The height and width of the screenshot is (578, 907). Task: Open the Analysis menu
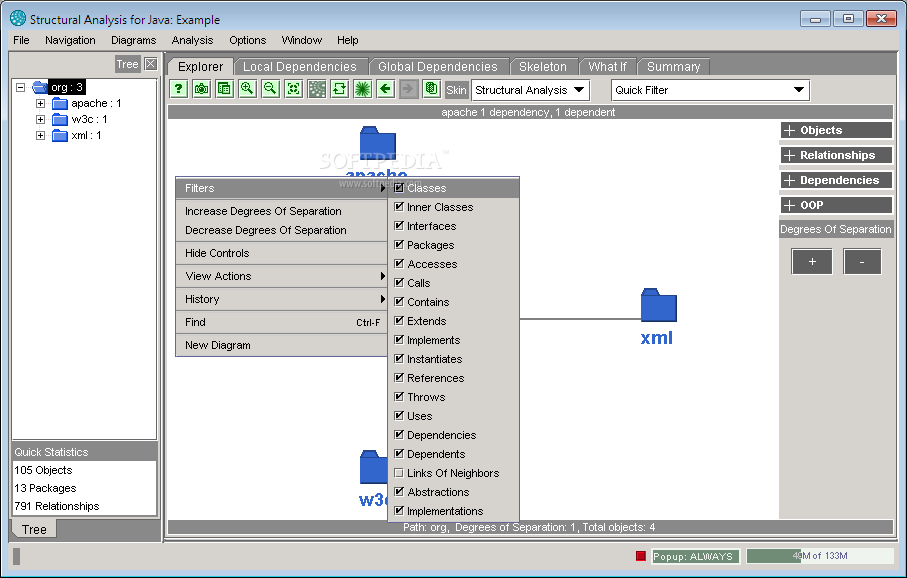coord(192,40)
